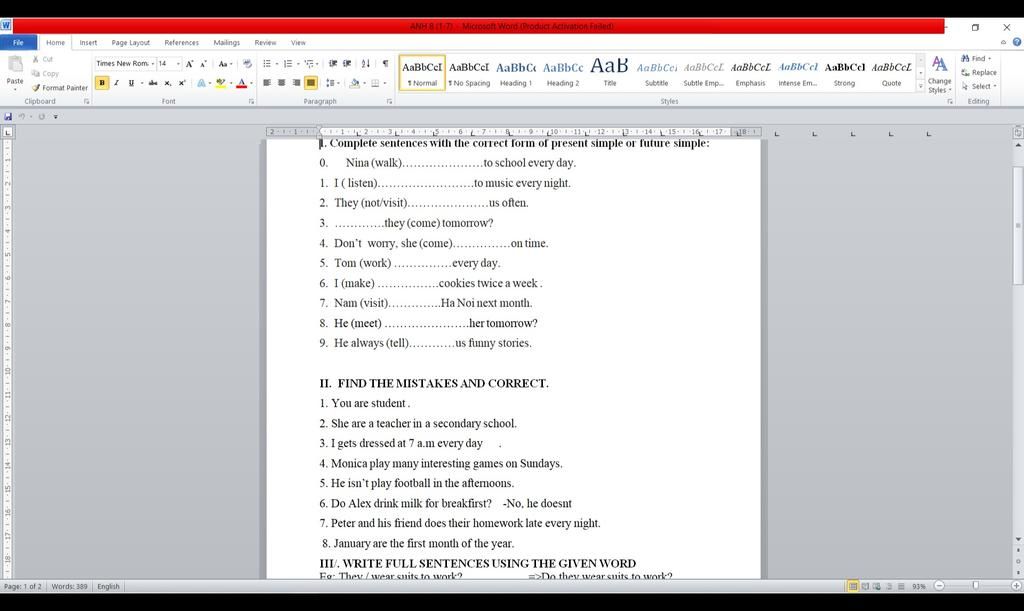Screen dimensions: 1024x611
Task: Click the Find button
Action: (x=976, y=58)
